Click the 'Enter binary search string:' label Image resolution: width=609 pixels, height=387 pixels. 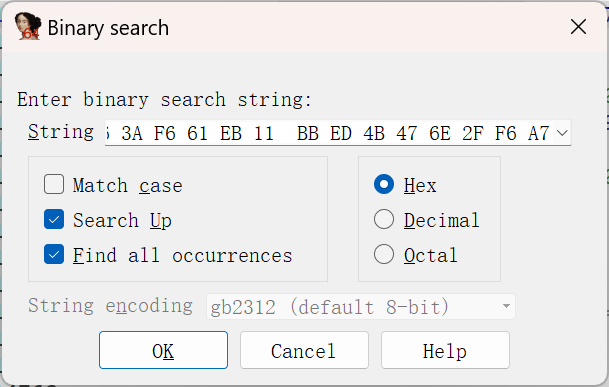pyautogui.click(x=164, y=99)
